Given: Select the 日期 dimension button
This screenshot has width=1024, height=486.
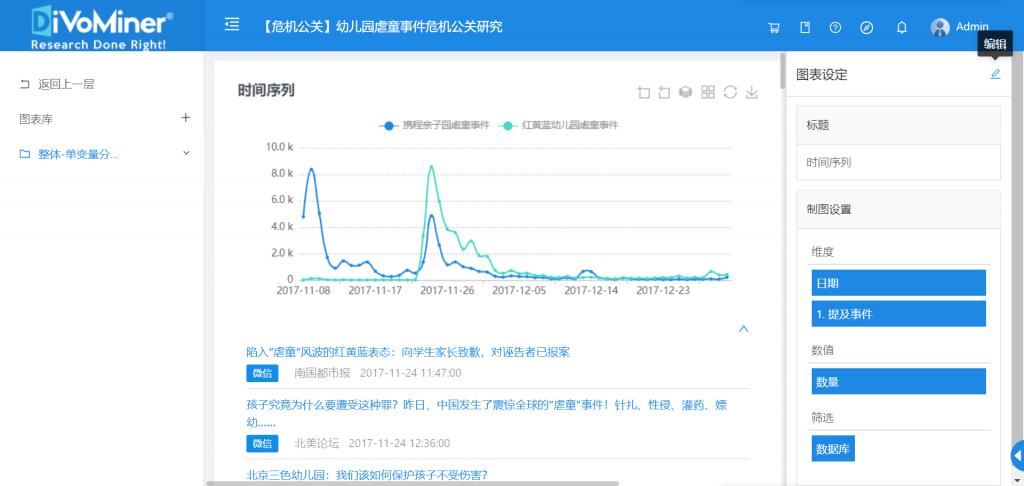Looking at the screenshot, I should [x=898, y=283].
